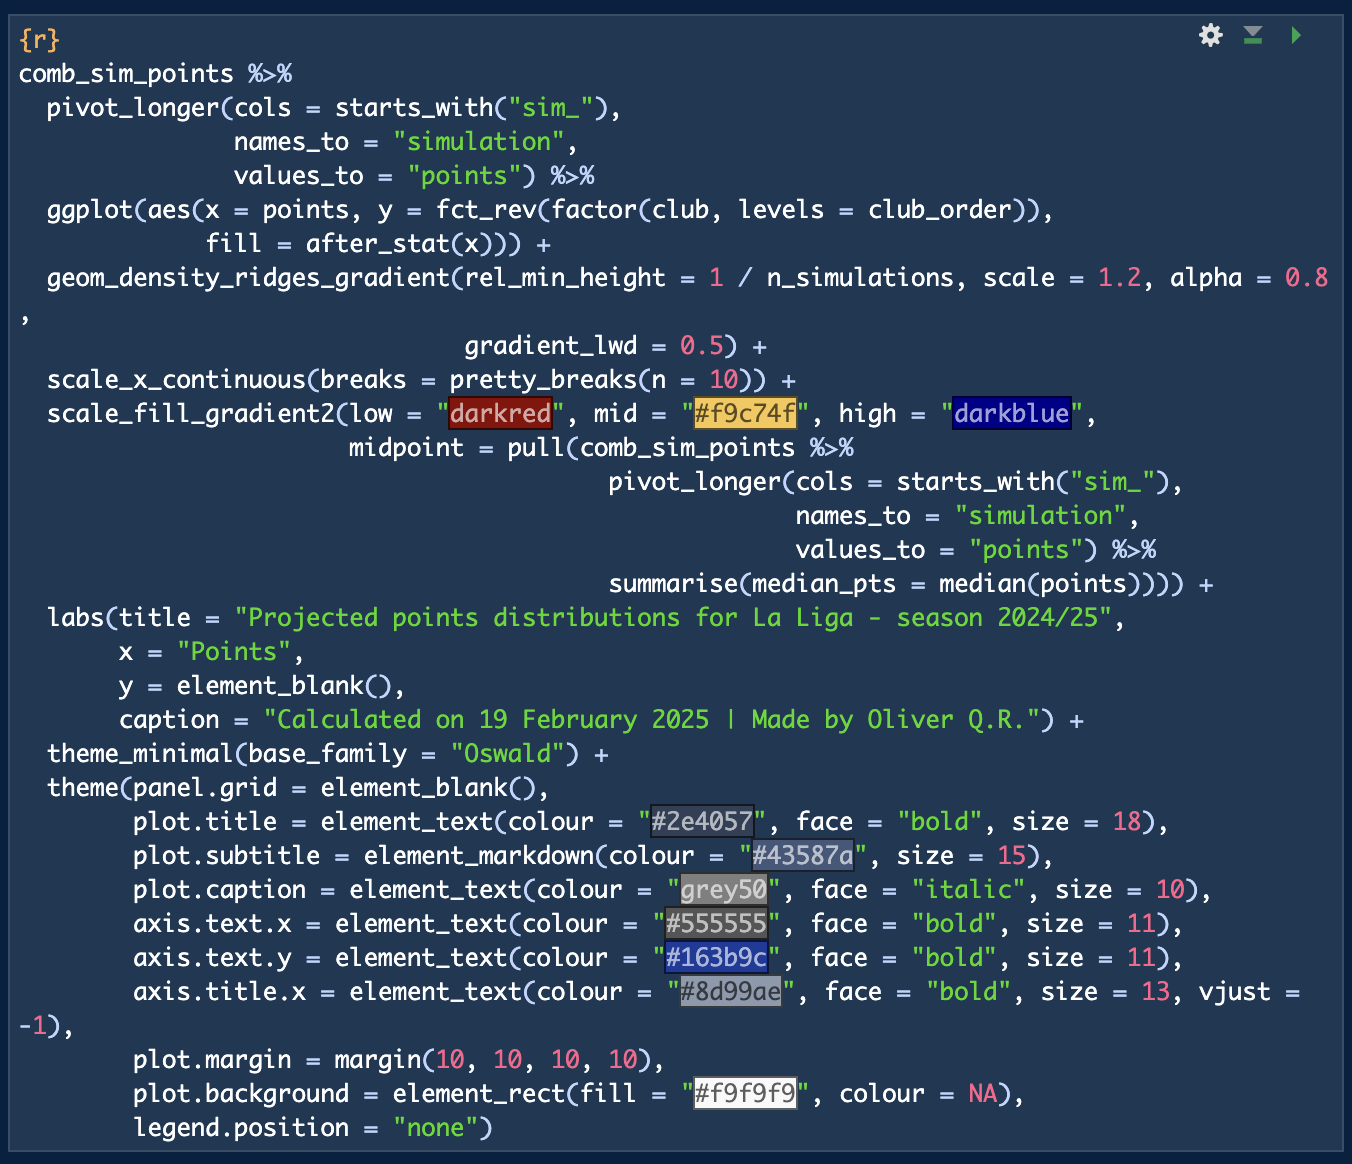Click vjust argument

coord(1234,991)
